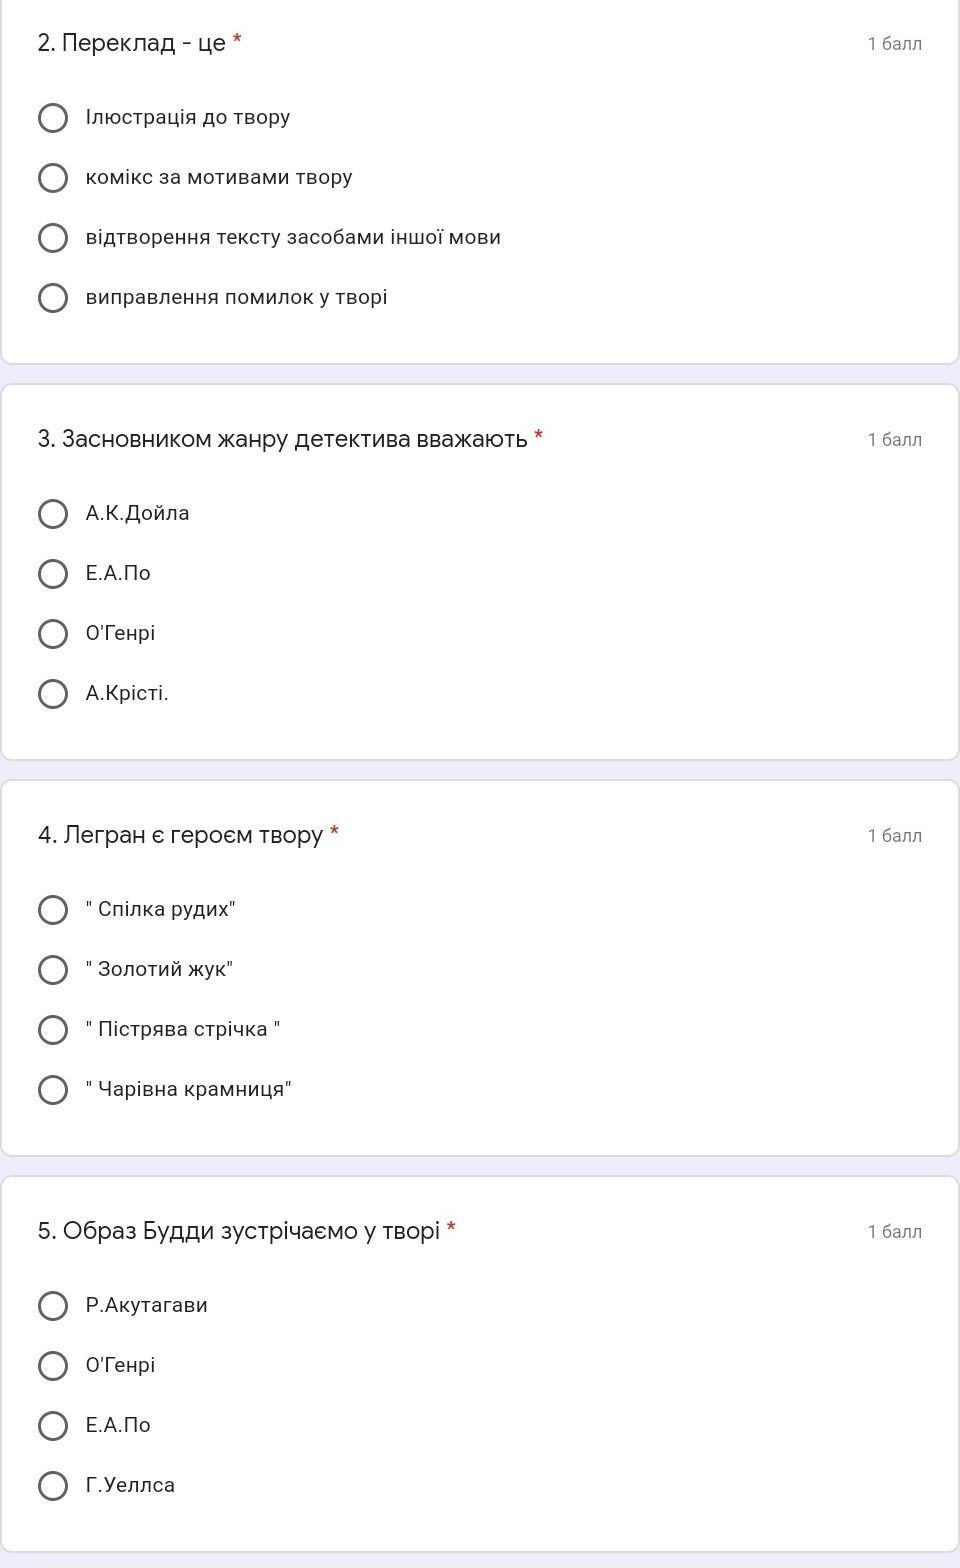The height and width of the screenshot is (1568, 960).
Task: Choose 'Золотий жук' for Легран question
Action: coord(53,970)
